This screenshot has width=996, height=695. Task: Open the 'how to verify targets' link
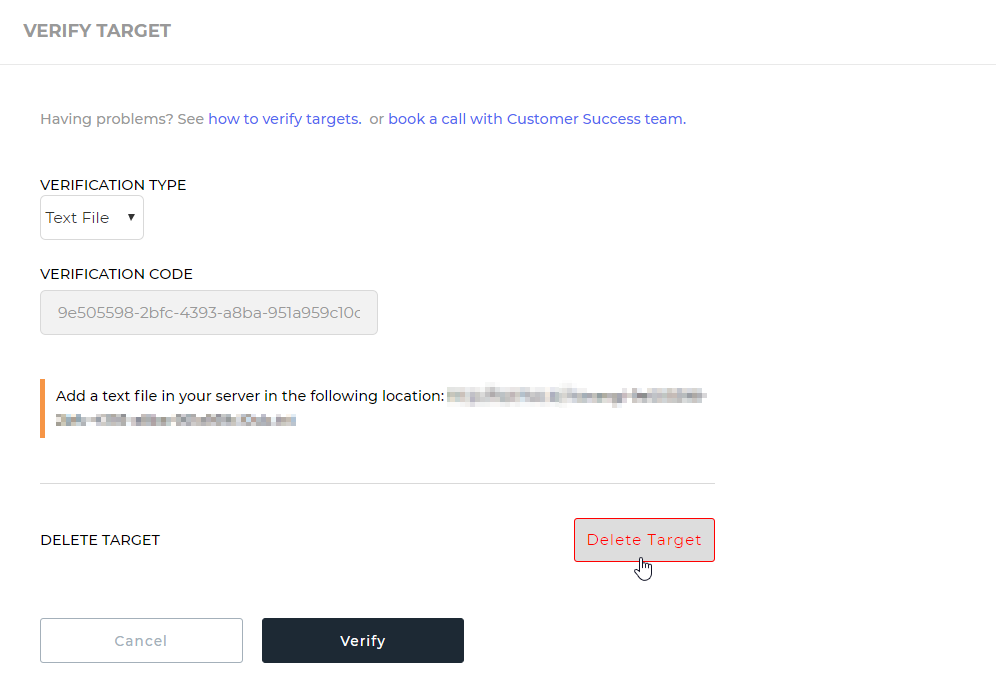[x=285, y=119]
